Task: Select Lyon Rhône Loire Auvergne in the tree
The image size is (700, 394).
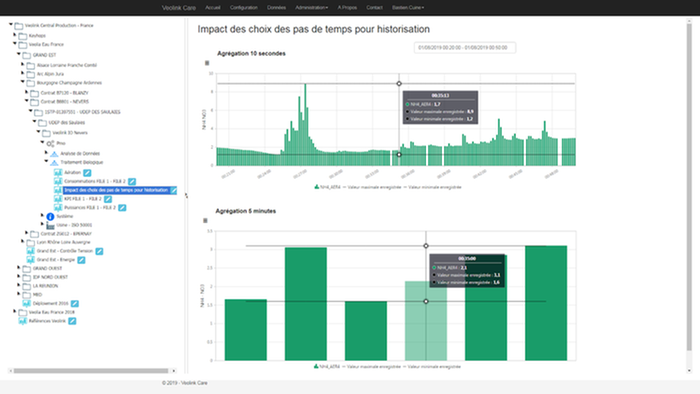Action: coord(63,242)
